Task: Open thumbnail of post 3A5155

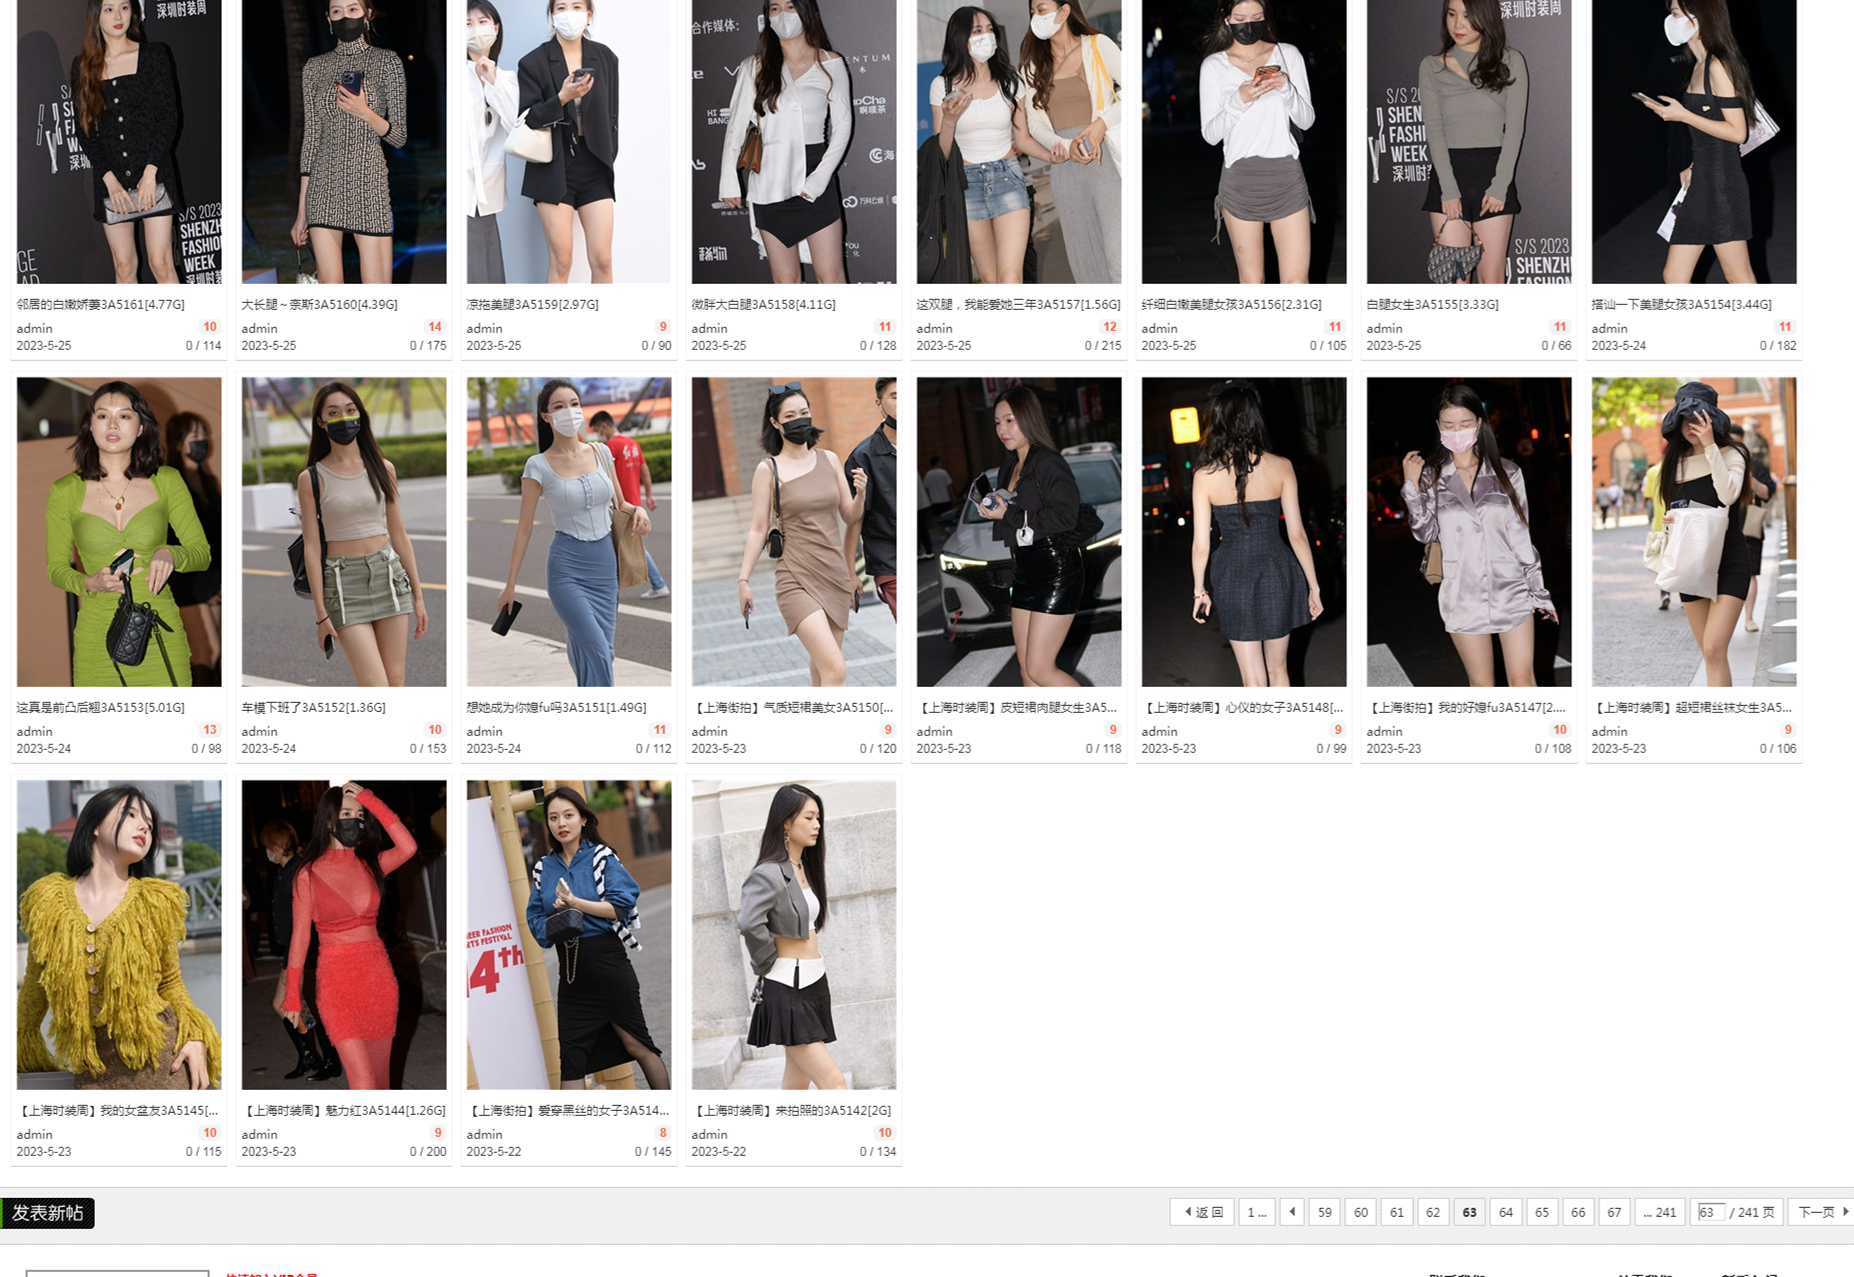Action: [x=1469, y=141]
